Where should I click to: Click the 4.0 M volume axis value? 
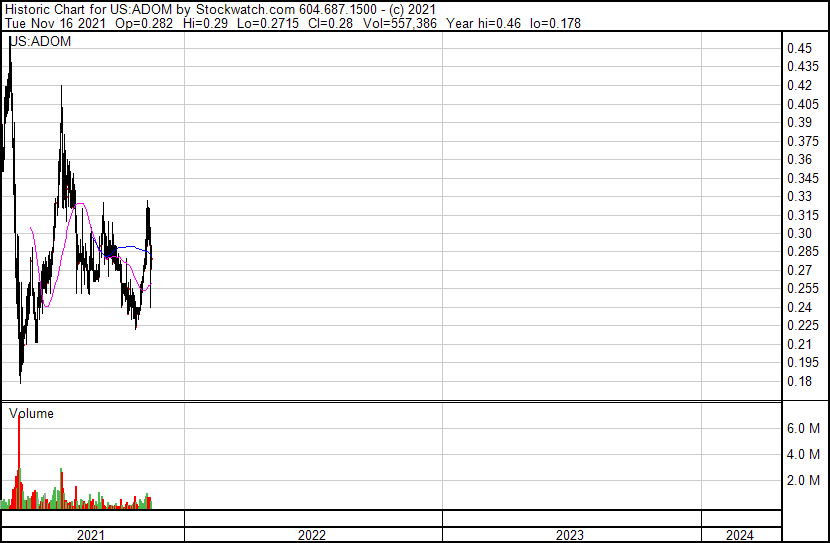tap(804, 454)
